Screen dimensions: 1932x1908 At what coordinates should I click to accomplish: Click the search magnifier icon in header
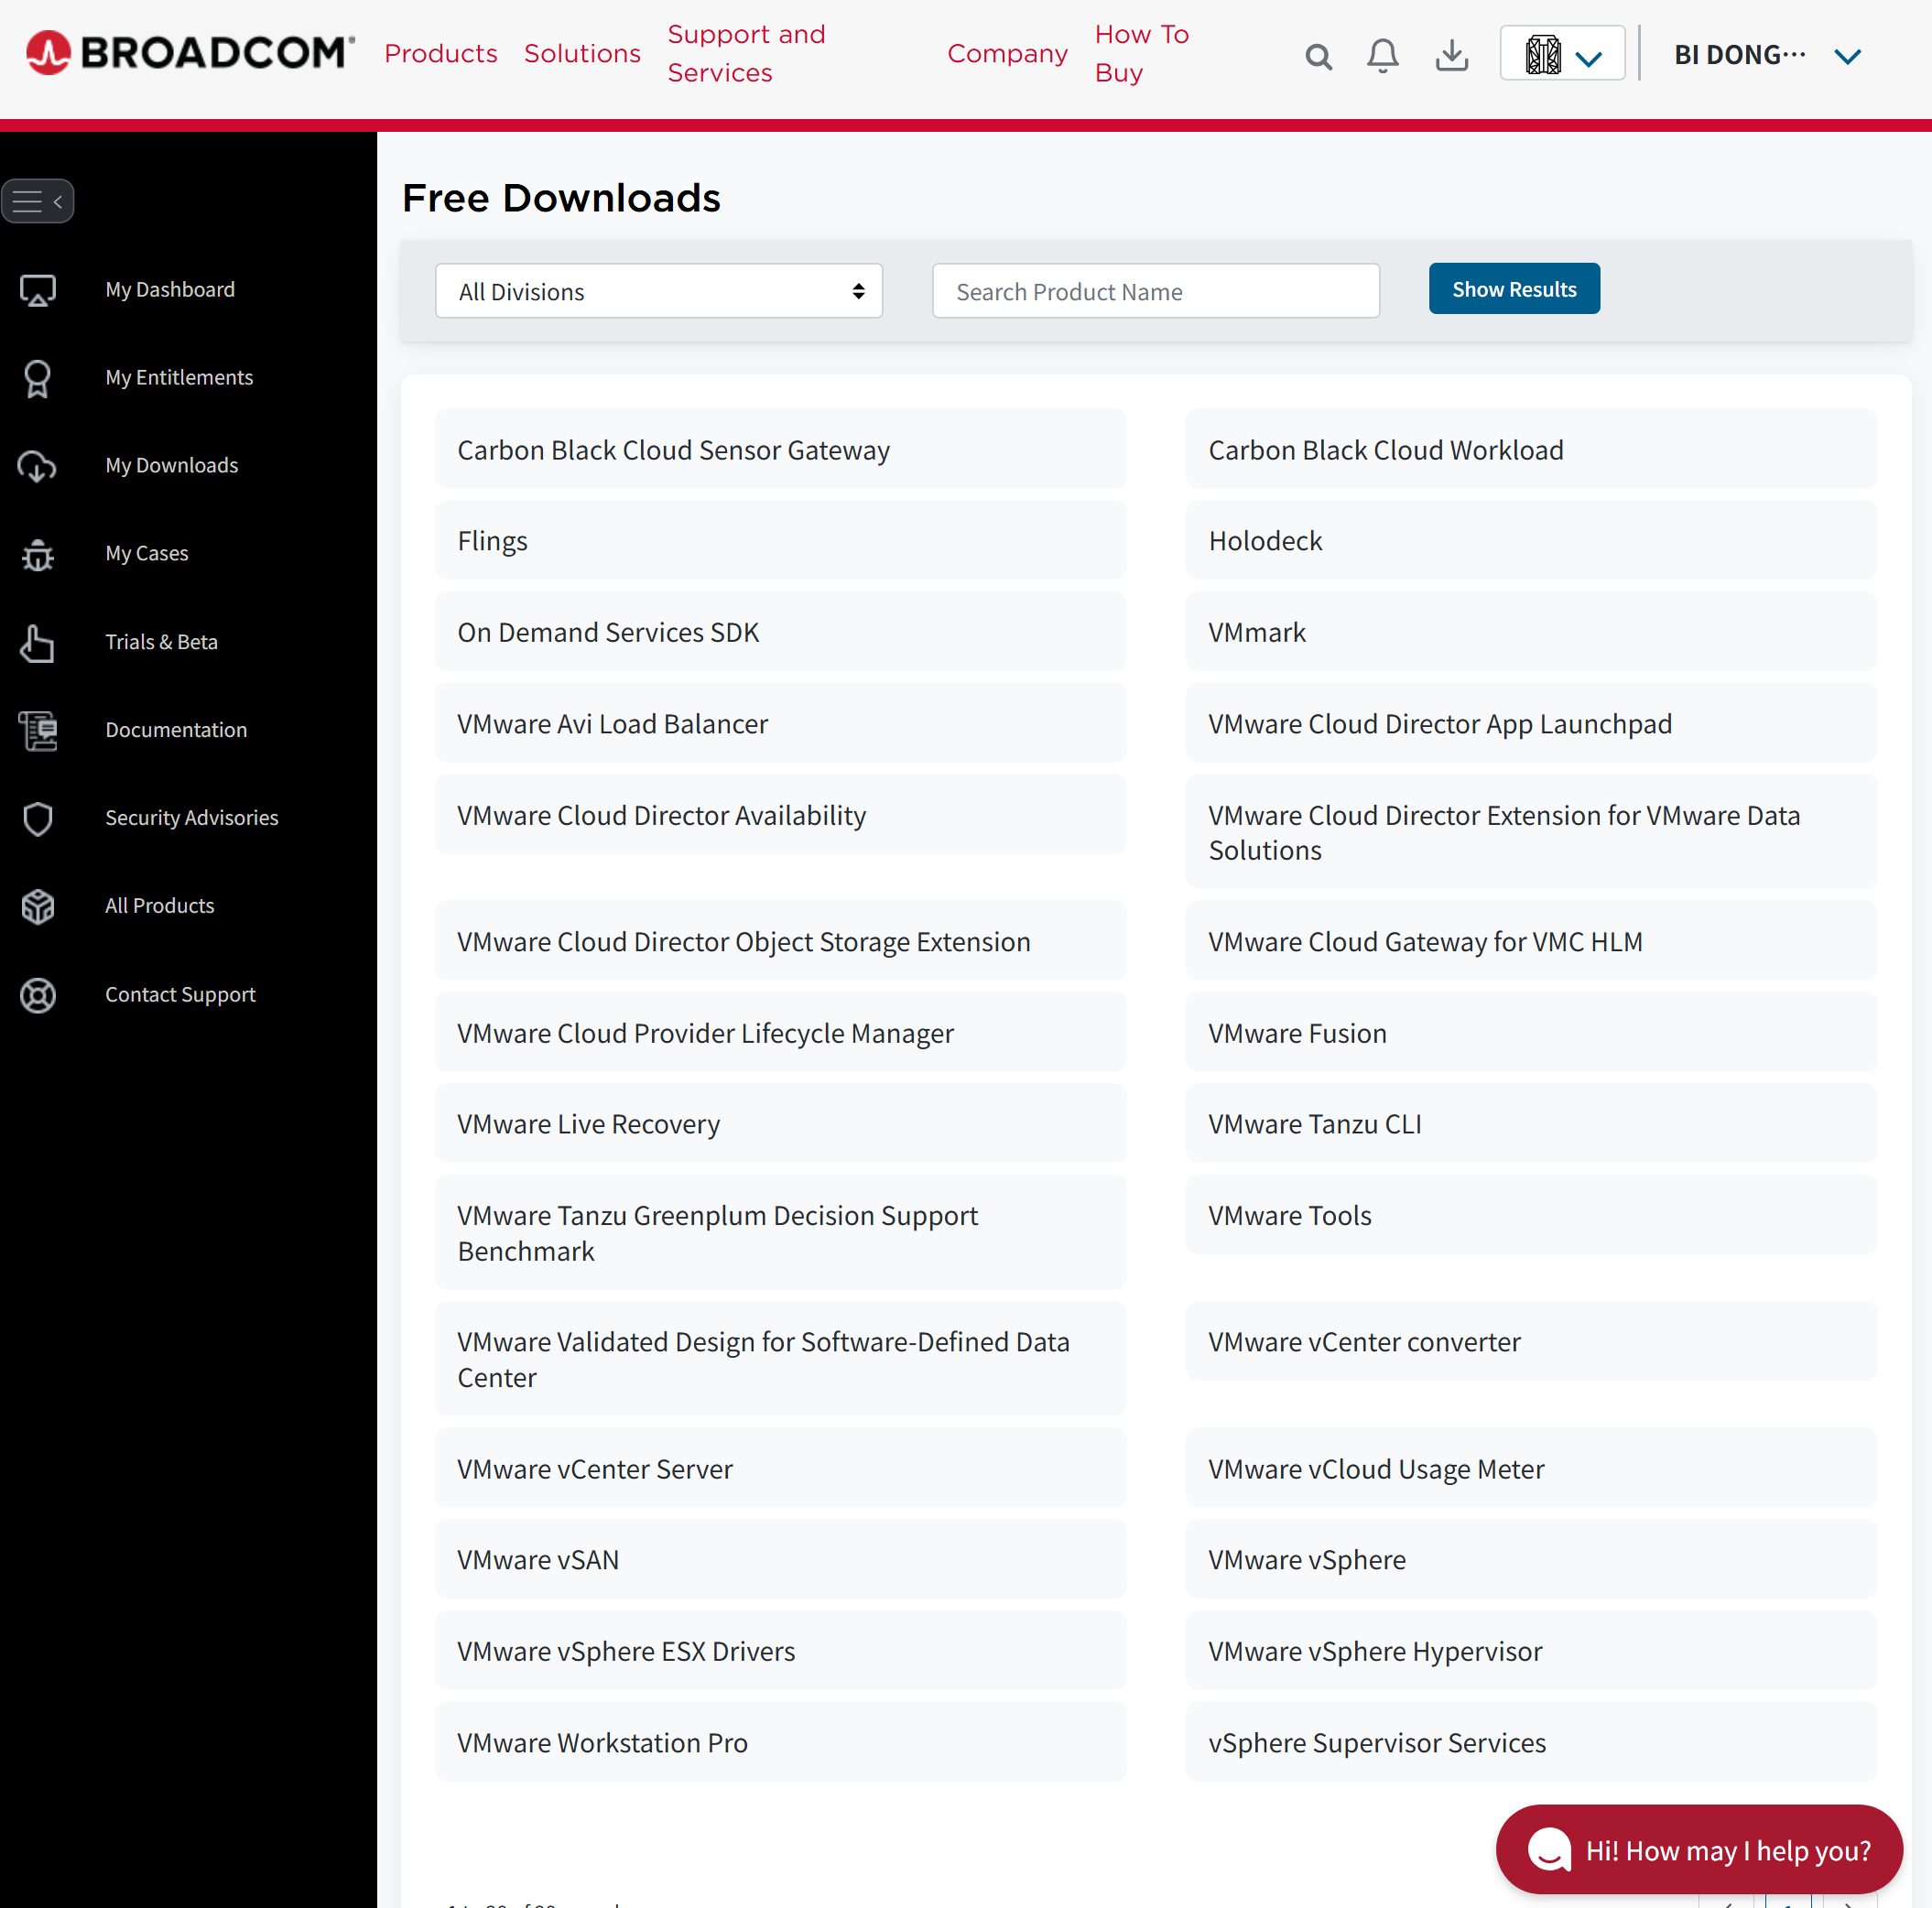[1318, 56]
